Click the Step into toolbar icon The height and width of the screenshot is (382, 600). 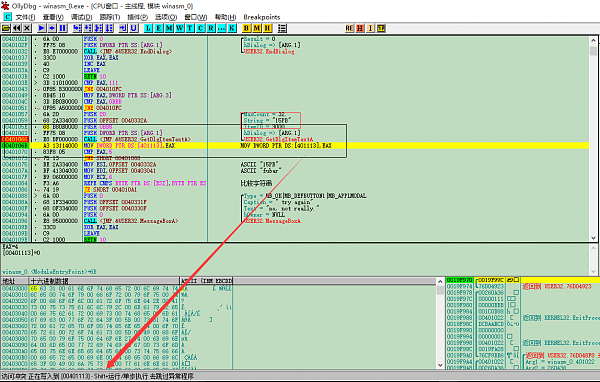[x=77, y=28]
